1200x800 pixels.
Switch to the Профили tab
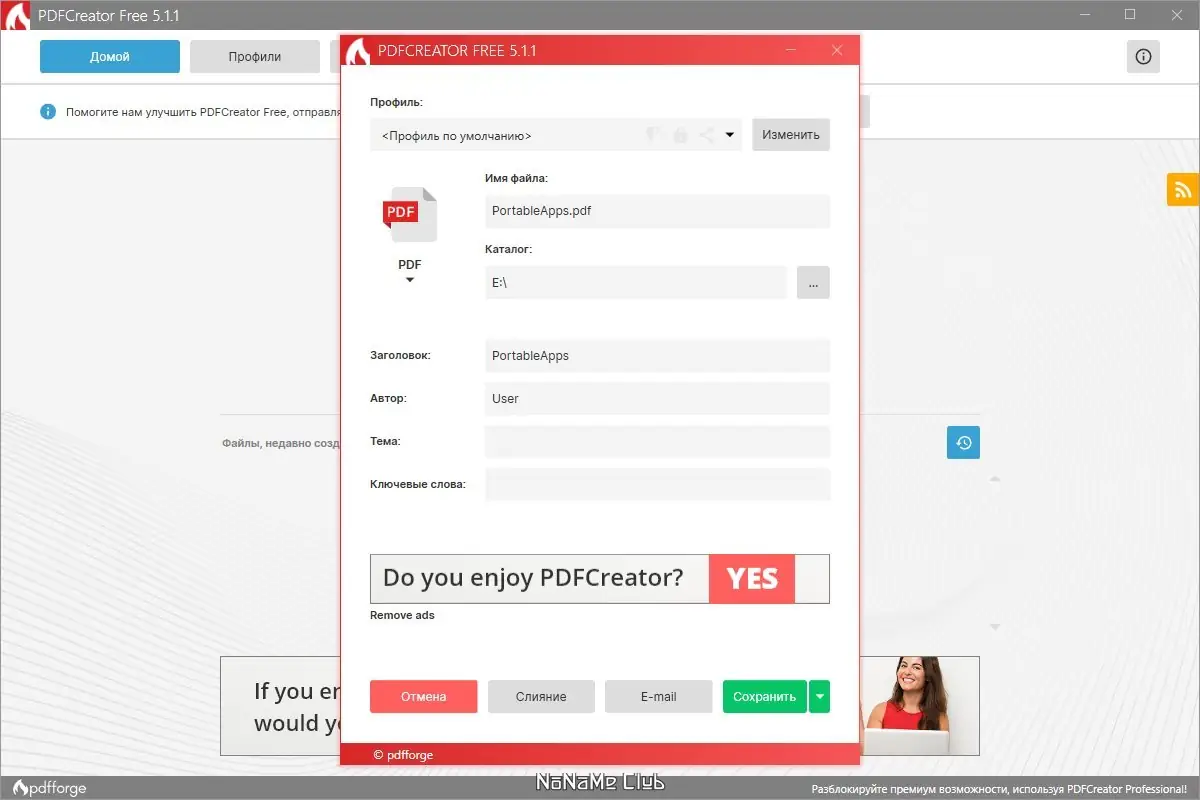[x=255, y=57]
